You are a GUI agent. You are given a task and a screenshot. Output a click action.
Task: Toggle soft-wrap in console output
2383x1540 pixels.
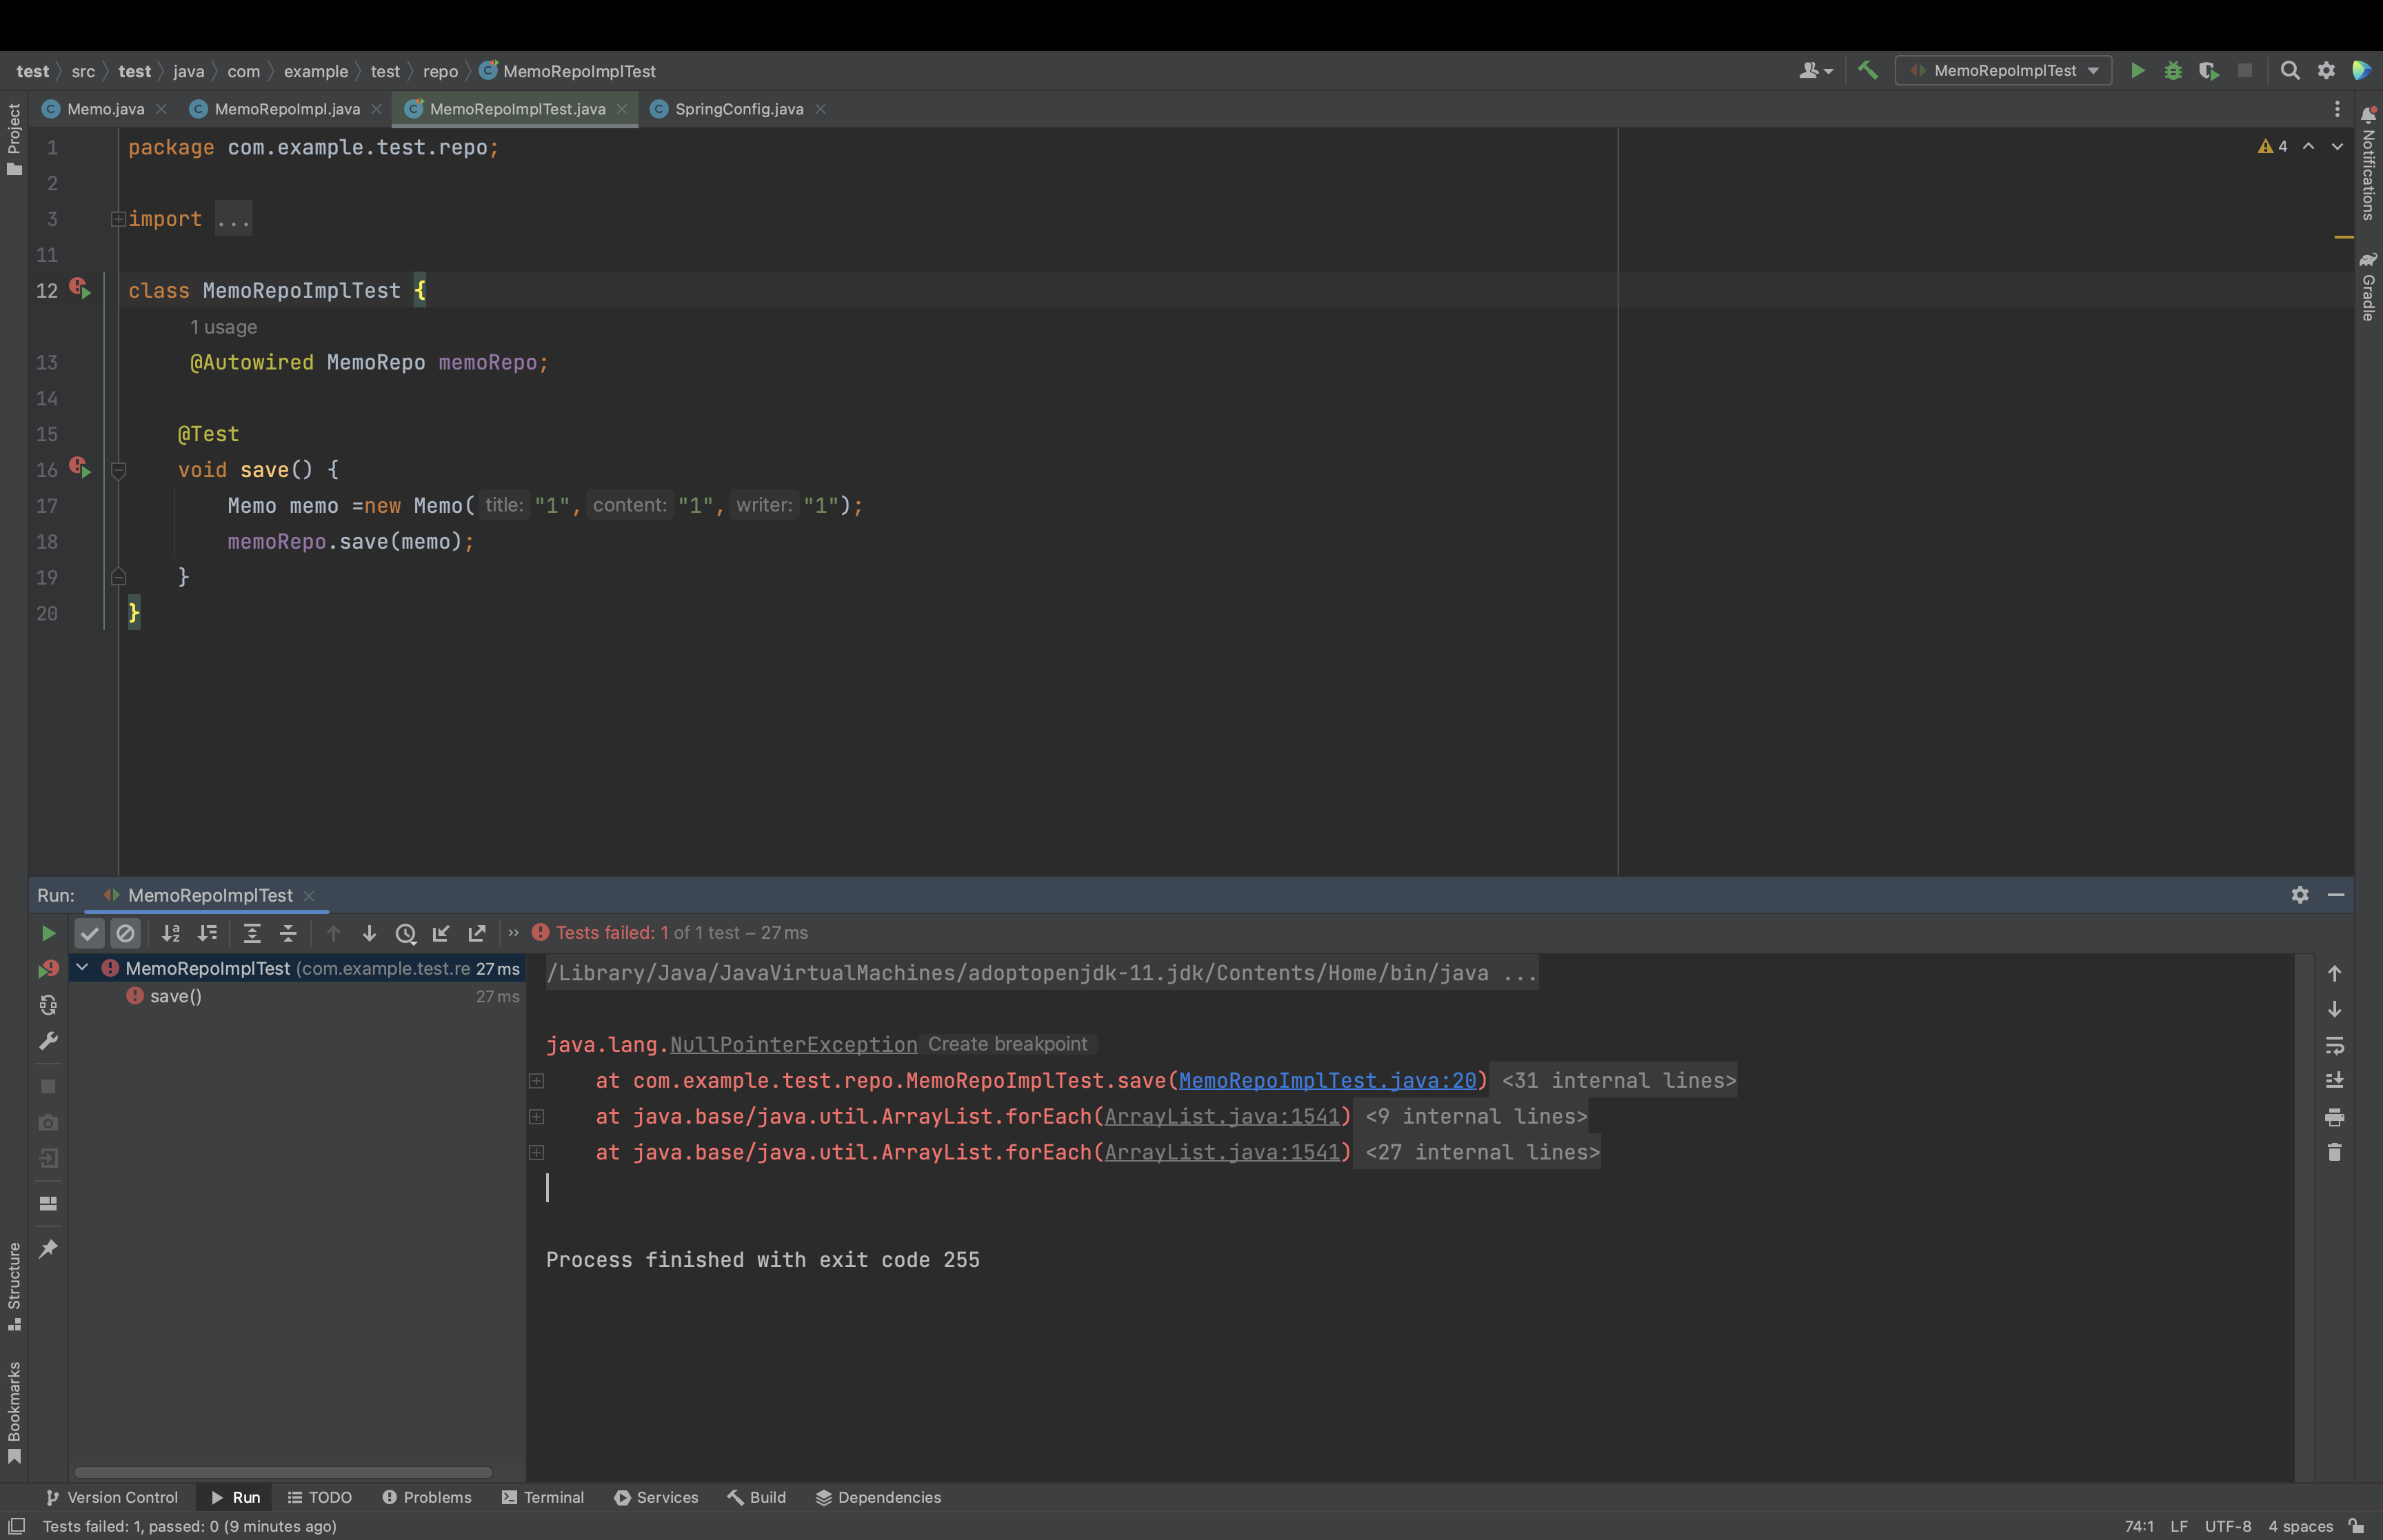pyautogui.click(x=2334, y=1045)
